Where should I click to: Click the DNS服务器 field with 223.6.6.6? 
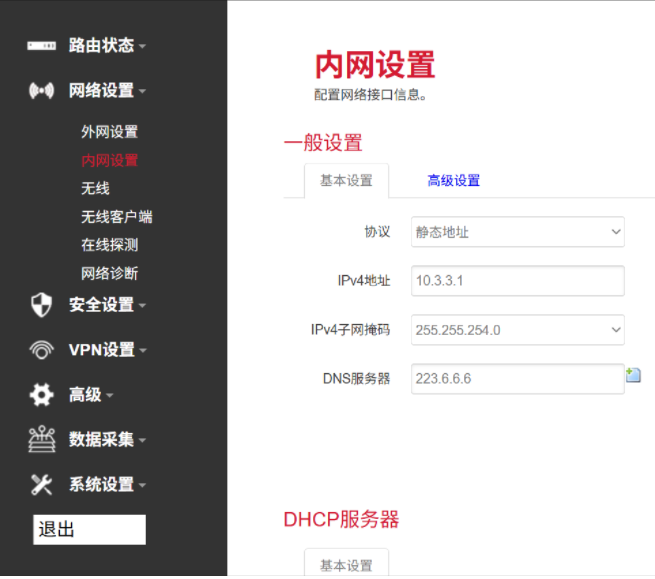518,379
